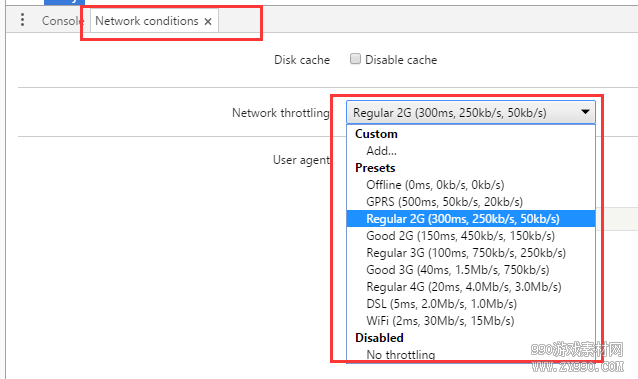Close the Network conditions tab

click(208, 22)
